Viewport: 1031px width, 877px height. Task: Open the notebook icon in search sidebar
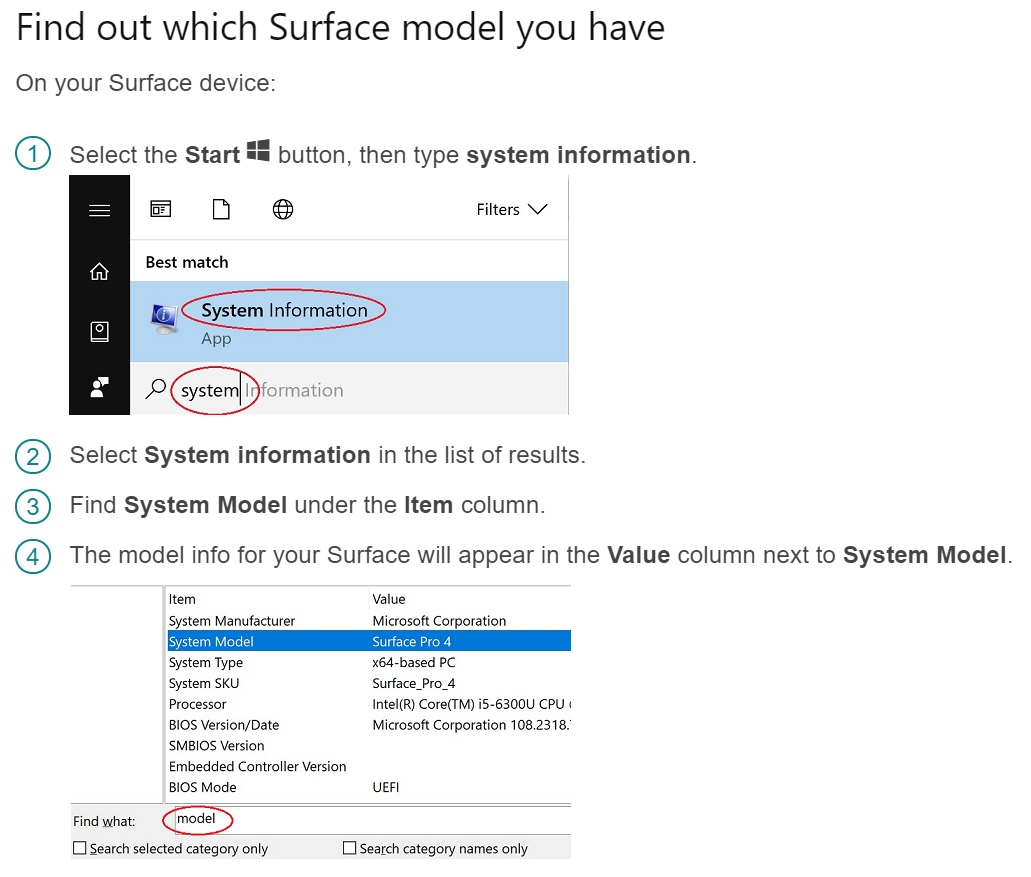pos(99,331)
